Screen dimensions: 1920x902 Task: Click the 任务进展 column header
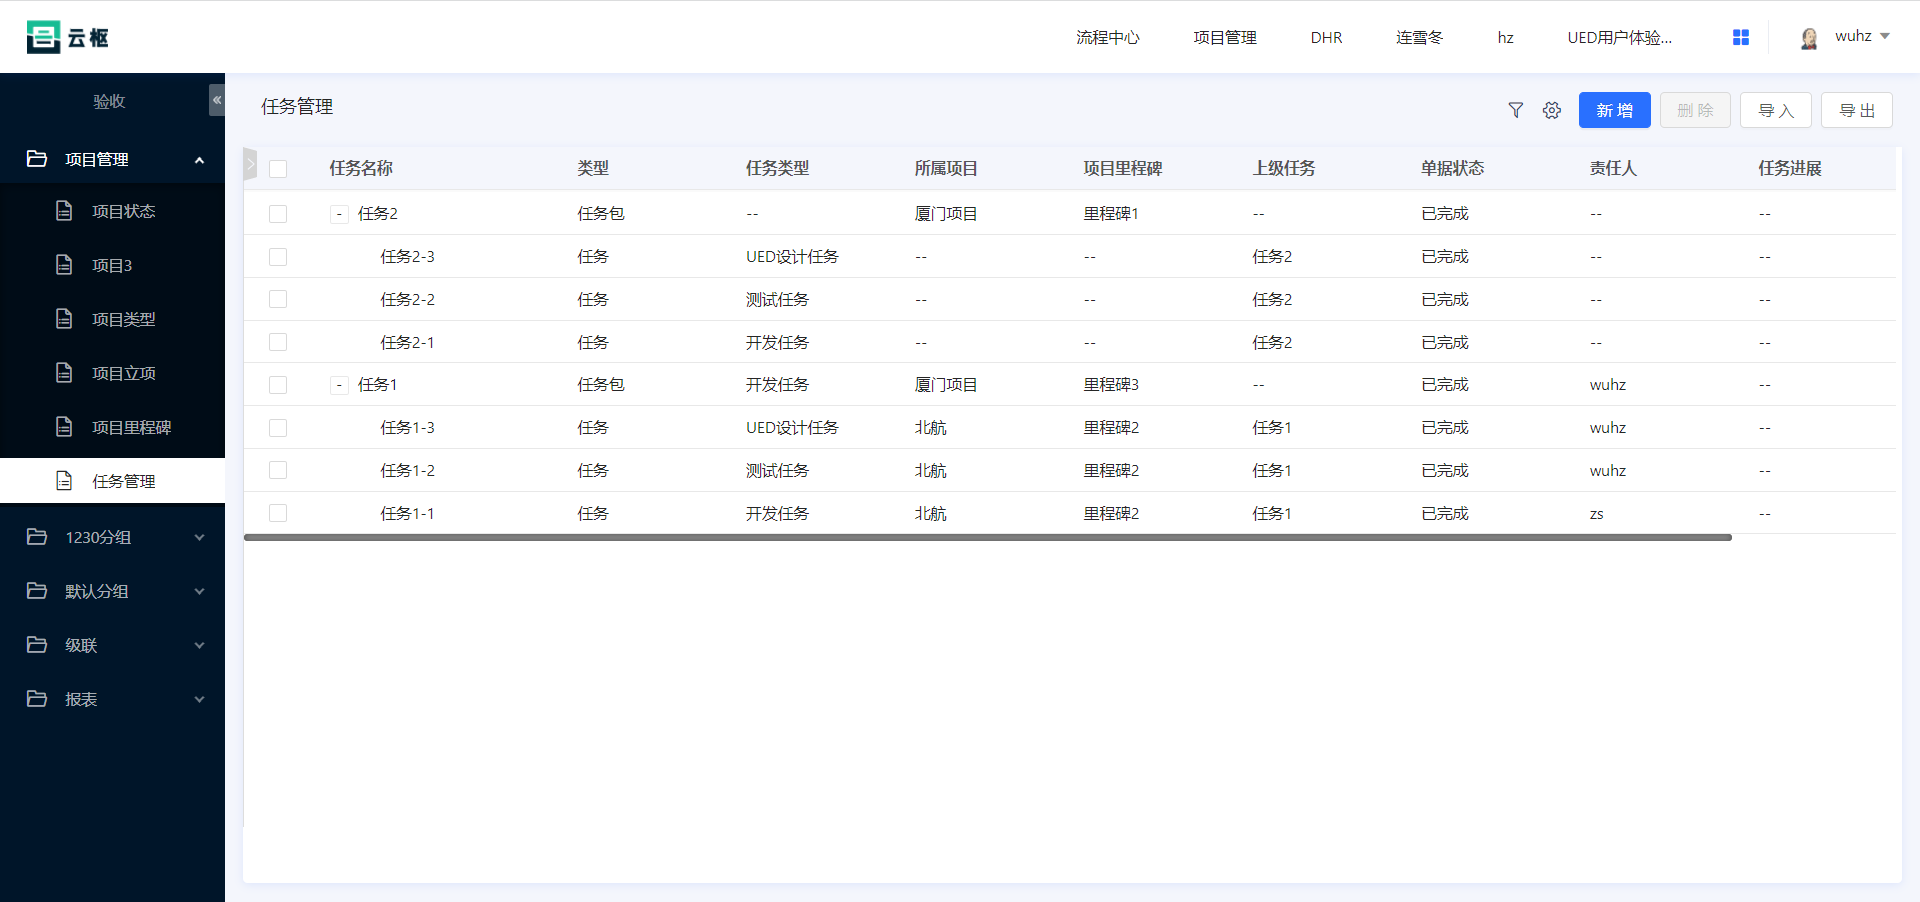point(1790,168)
